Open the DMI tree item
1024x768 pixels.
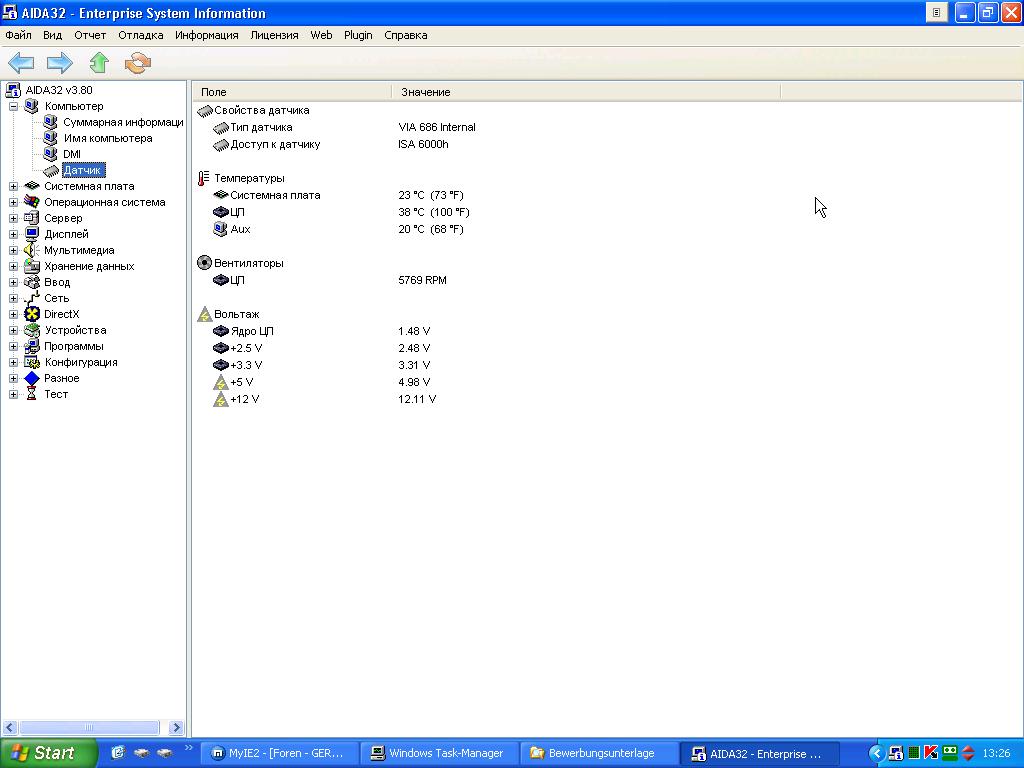click(72, 154)
